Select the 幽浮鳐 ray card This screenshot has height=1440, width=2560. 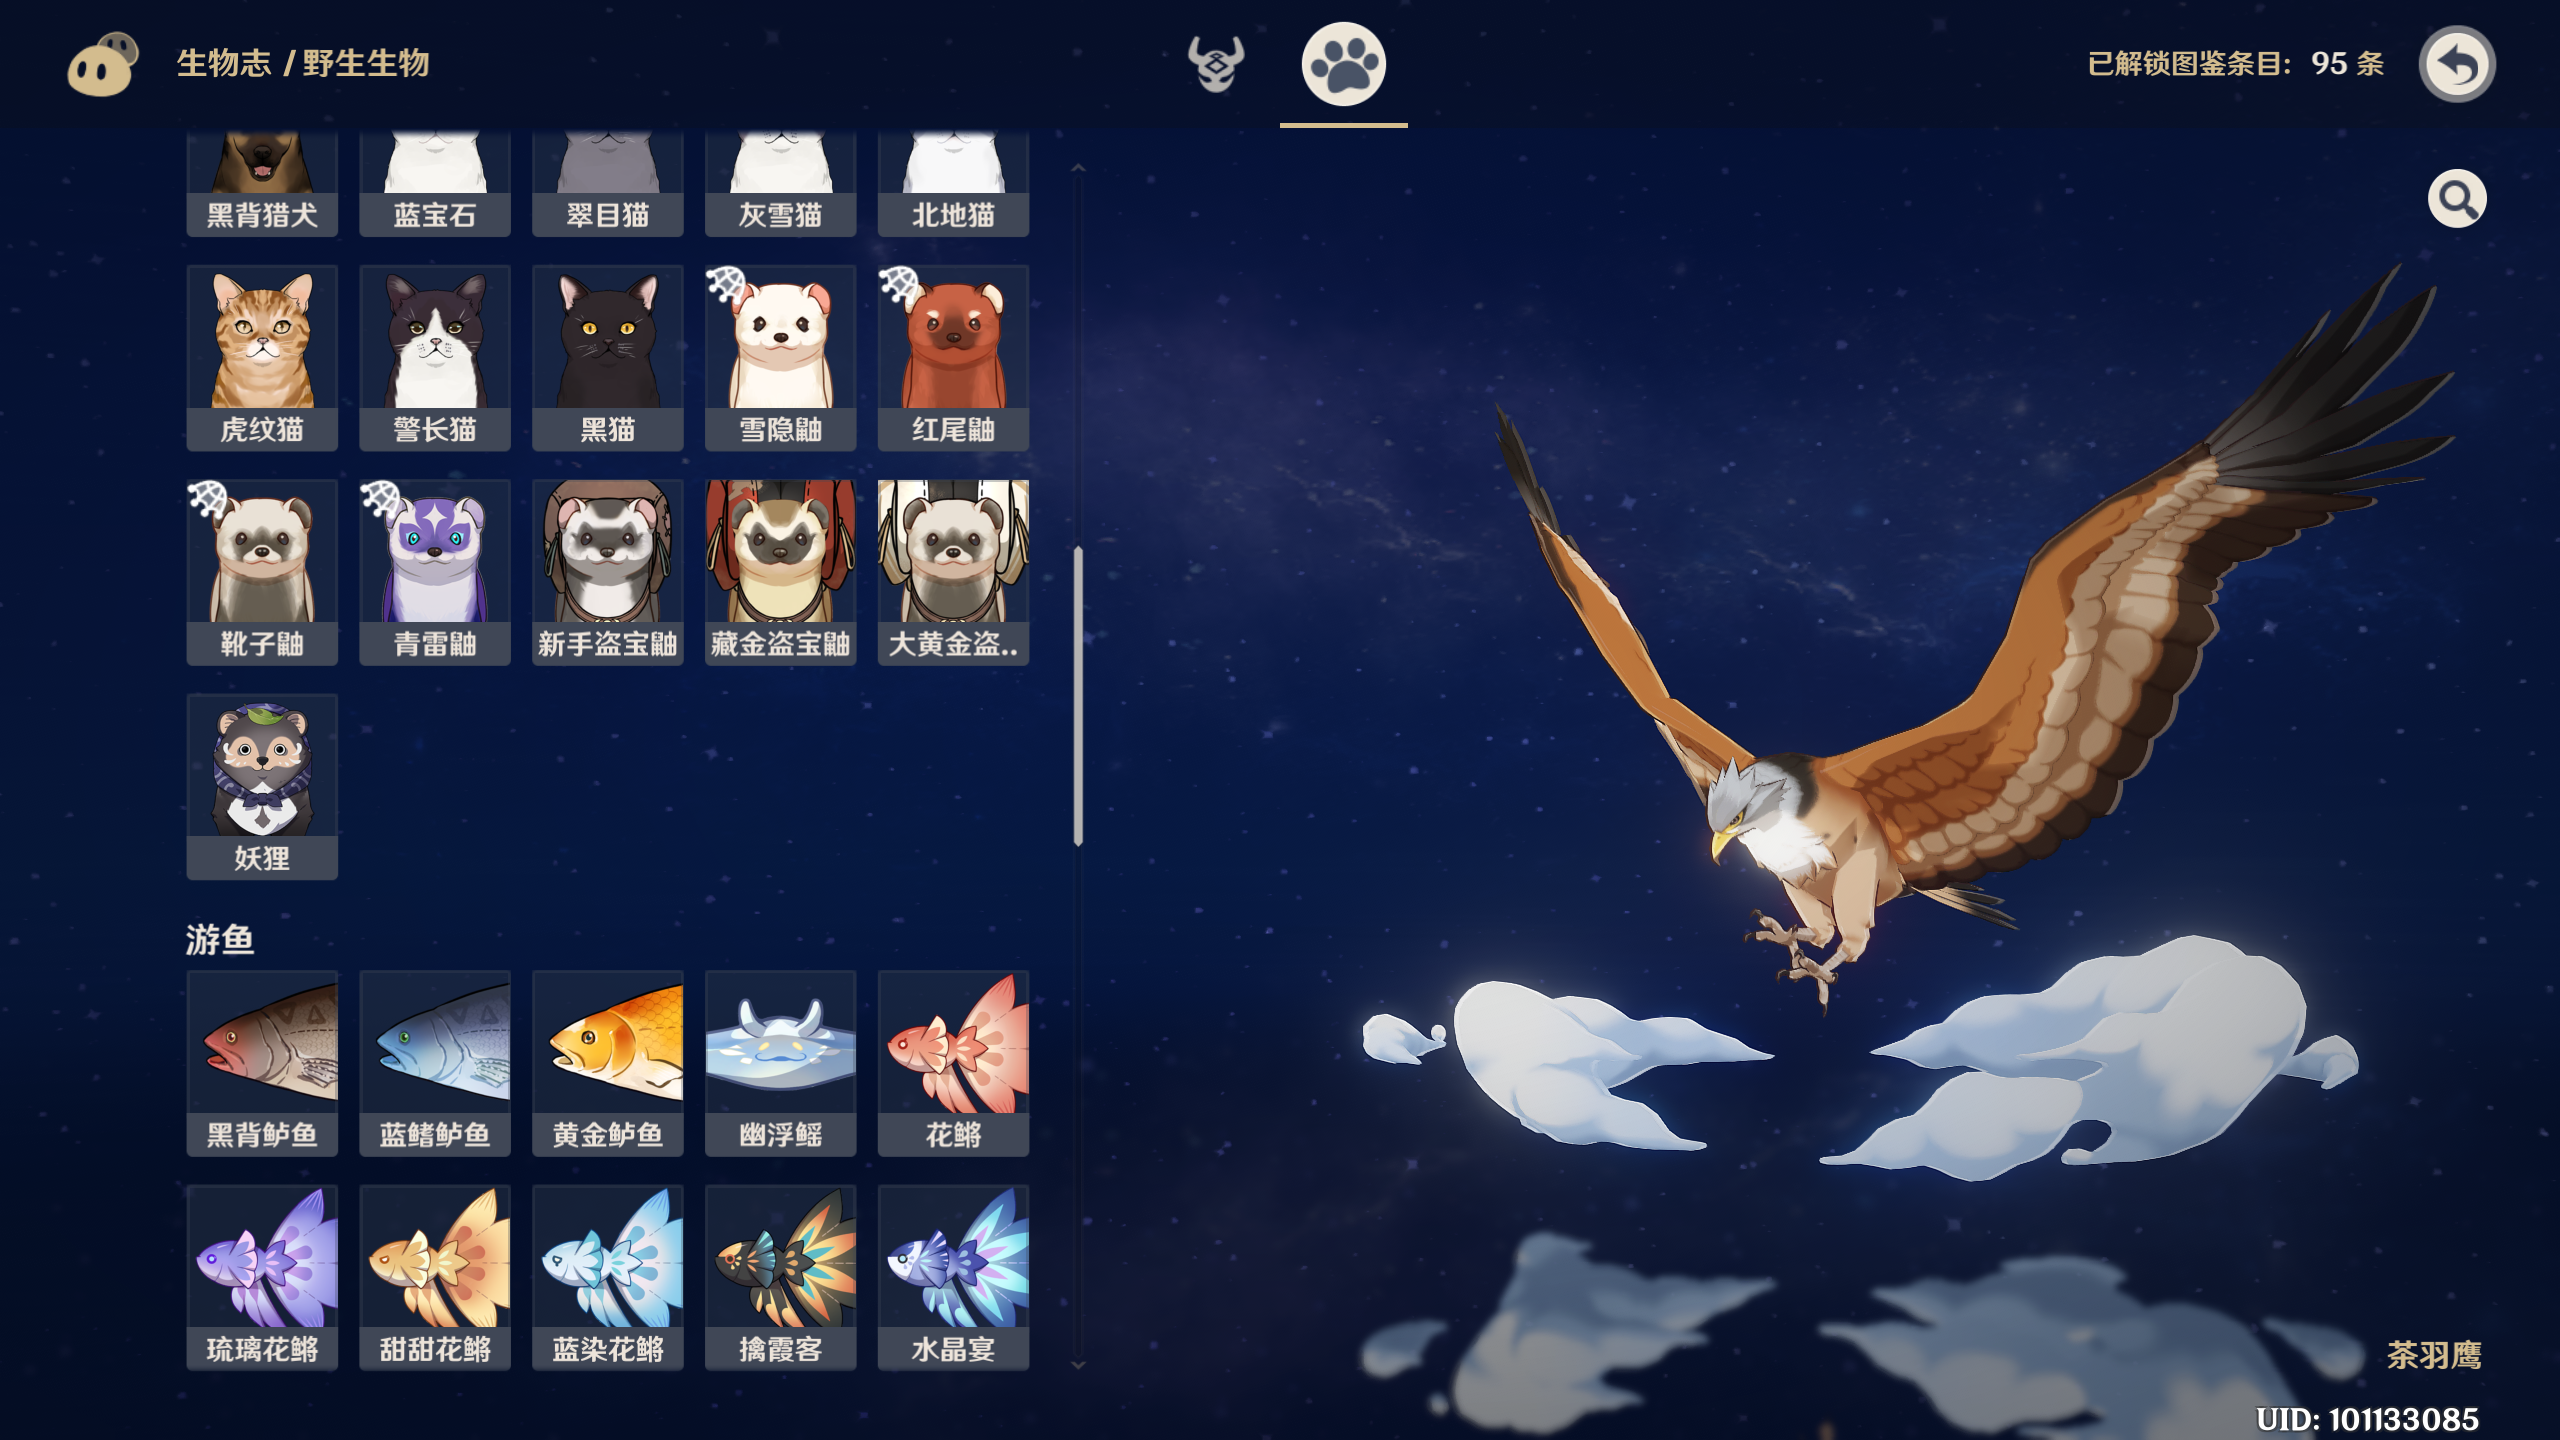781,1064
